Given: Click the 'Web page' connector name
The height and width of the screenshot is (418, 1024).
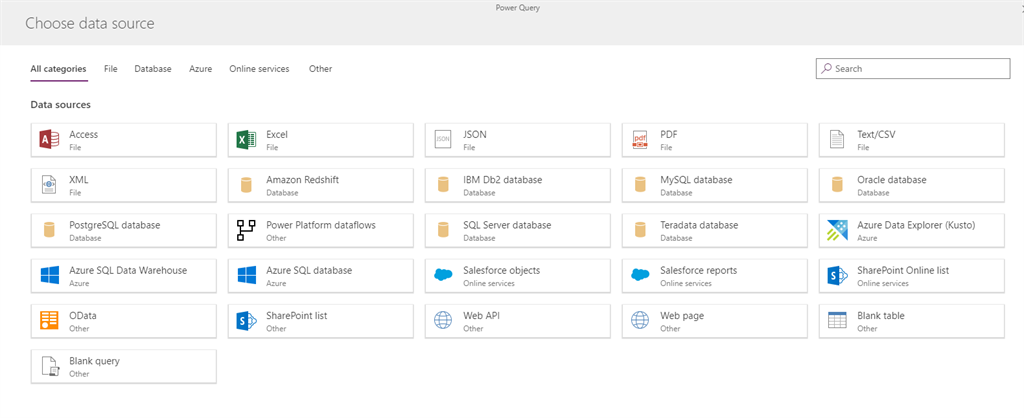Looking at the screenshot, I should click(x=682, y=315).
